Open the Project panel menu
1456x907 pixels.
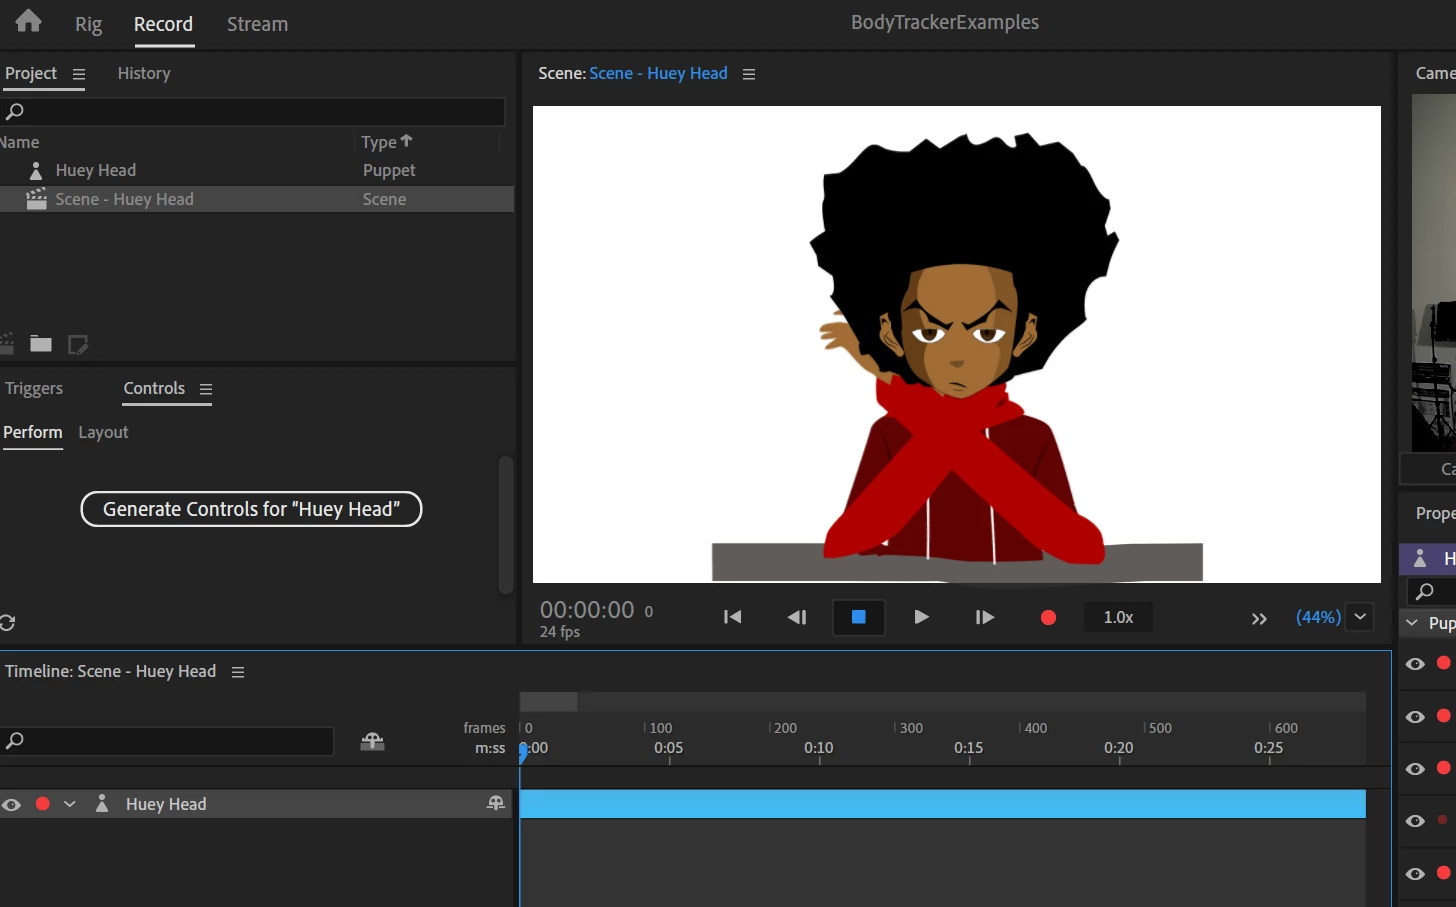click(x=79, y=74)
